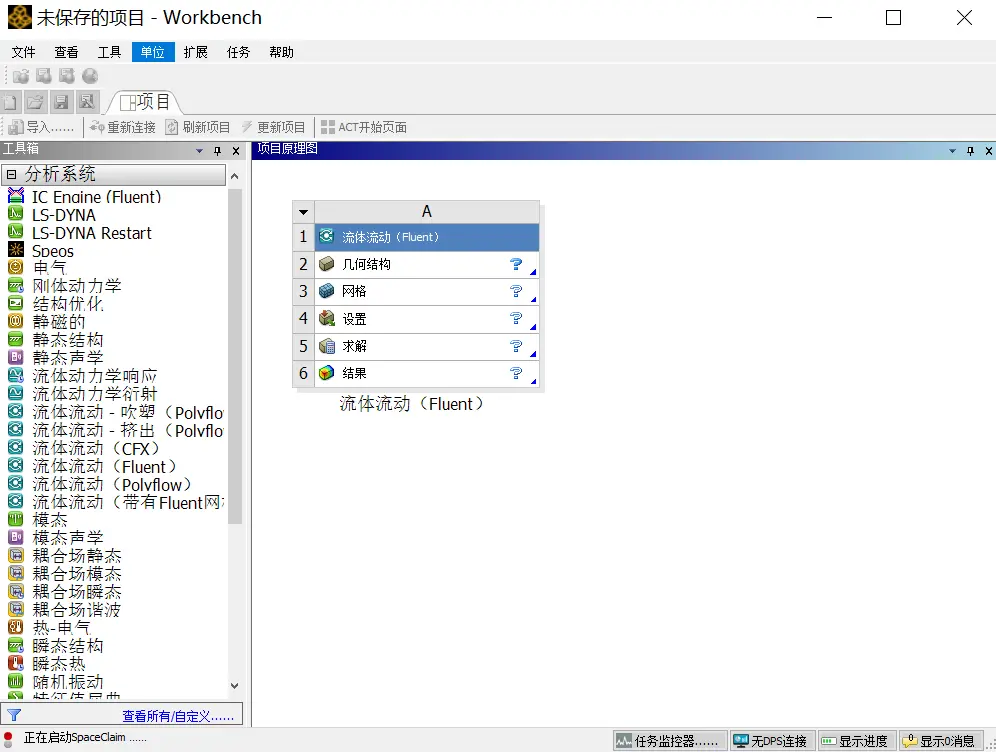Select the IC Engine (Fluent) system icon

(16, 196)
